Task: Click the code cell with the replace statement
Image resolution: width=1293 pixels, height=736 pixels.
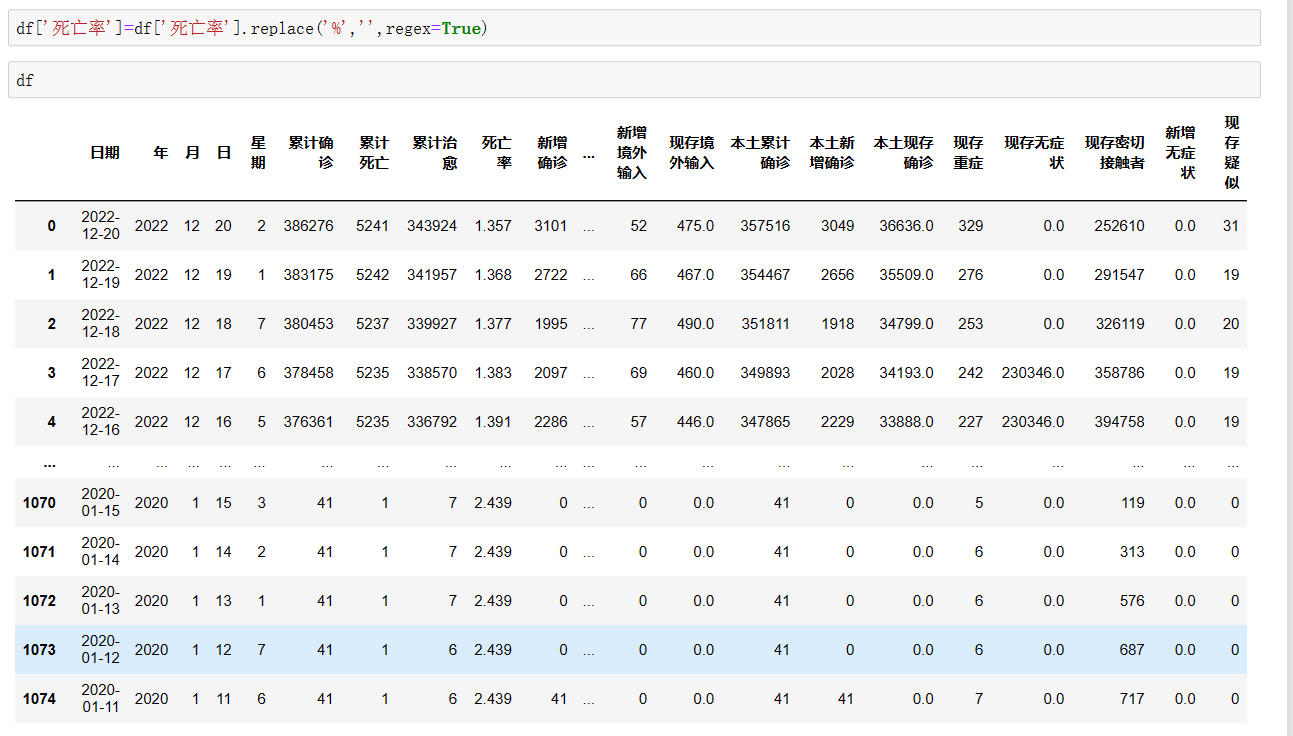Action: pyautogui.click(x=634, y=28)
